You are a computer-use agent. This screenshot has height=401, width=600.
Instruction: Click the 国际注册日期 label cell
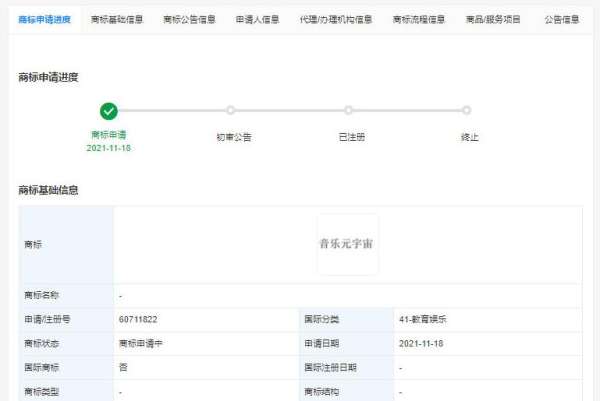pos(346,368)
